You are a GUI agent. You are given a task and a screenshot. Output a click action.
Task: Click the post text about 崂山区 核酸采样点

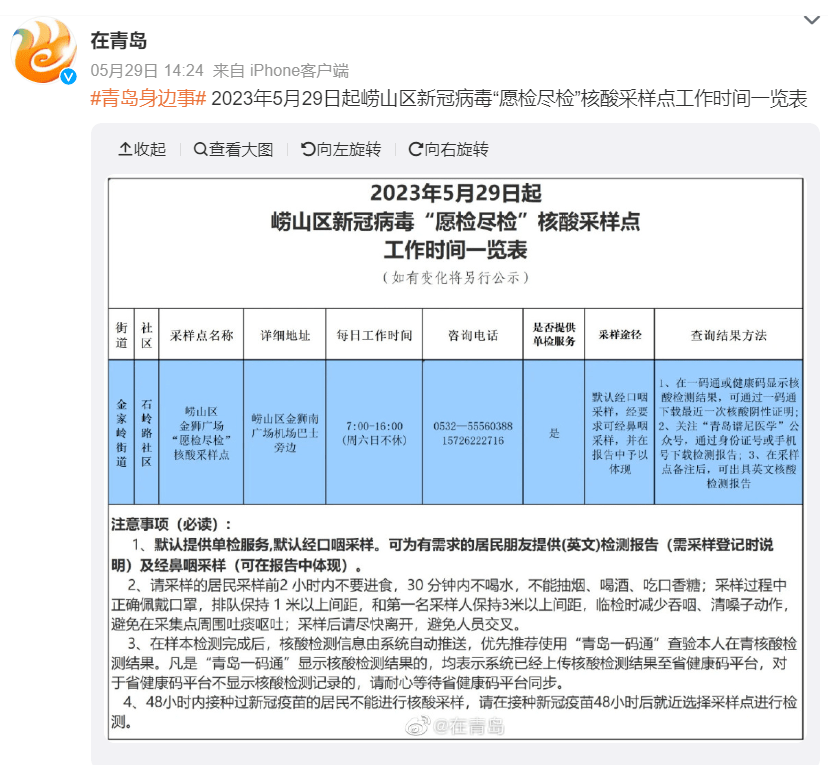[509, 99]
